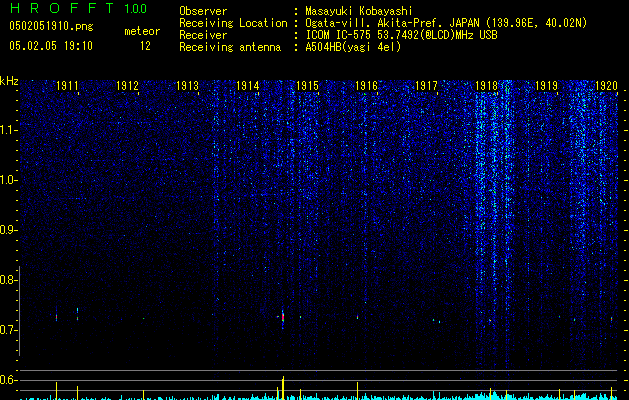The width and height of the screenshot is (629, 400).
Task: Click the 1920 time axis label
Action: point(606,86)
